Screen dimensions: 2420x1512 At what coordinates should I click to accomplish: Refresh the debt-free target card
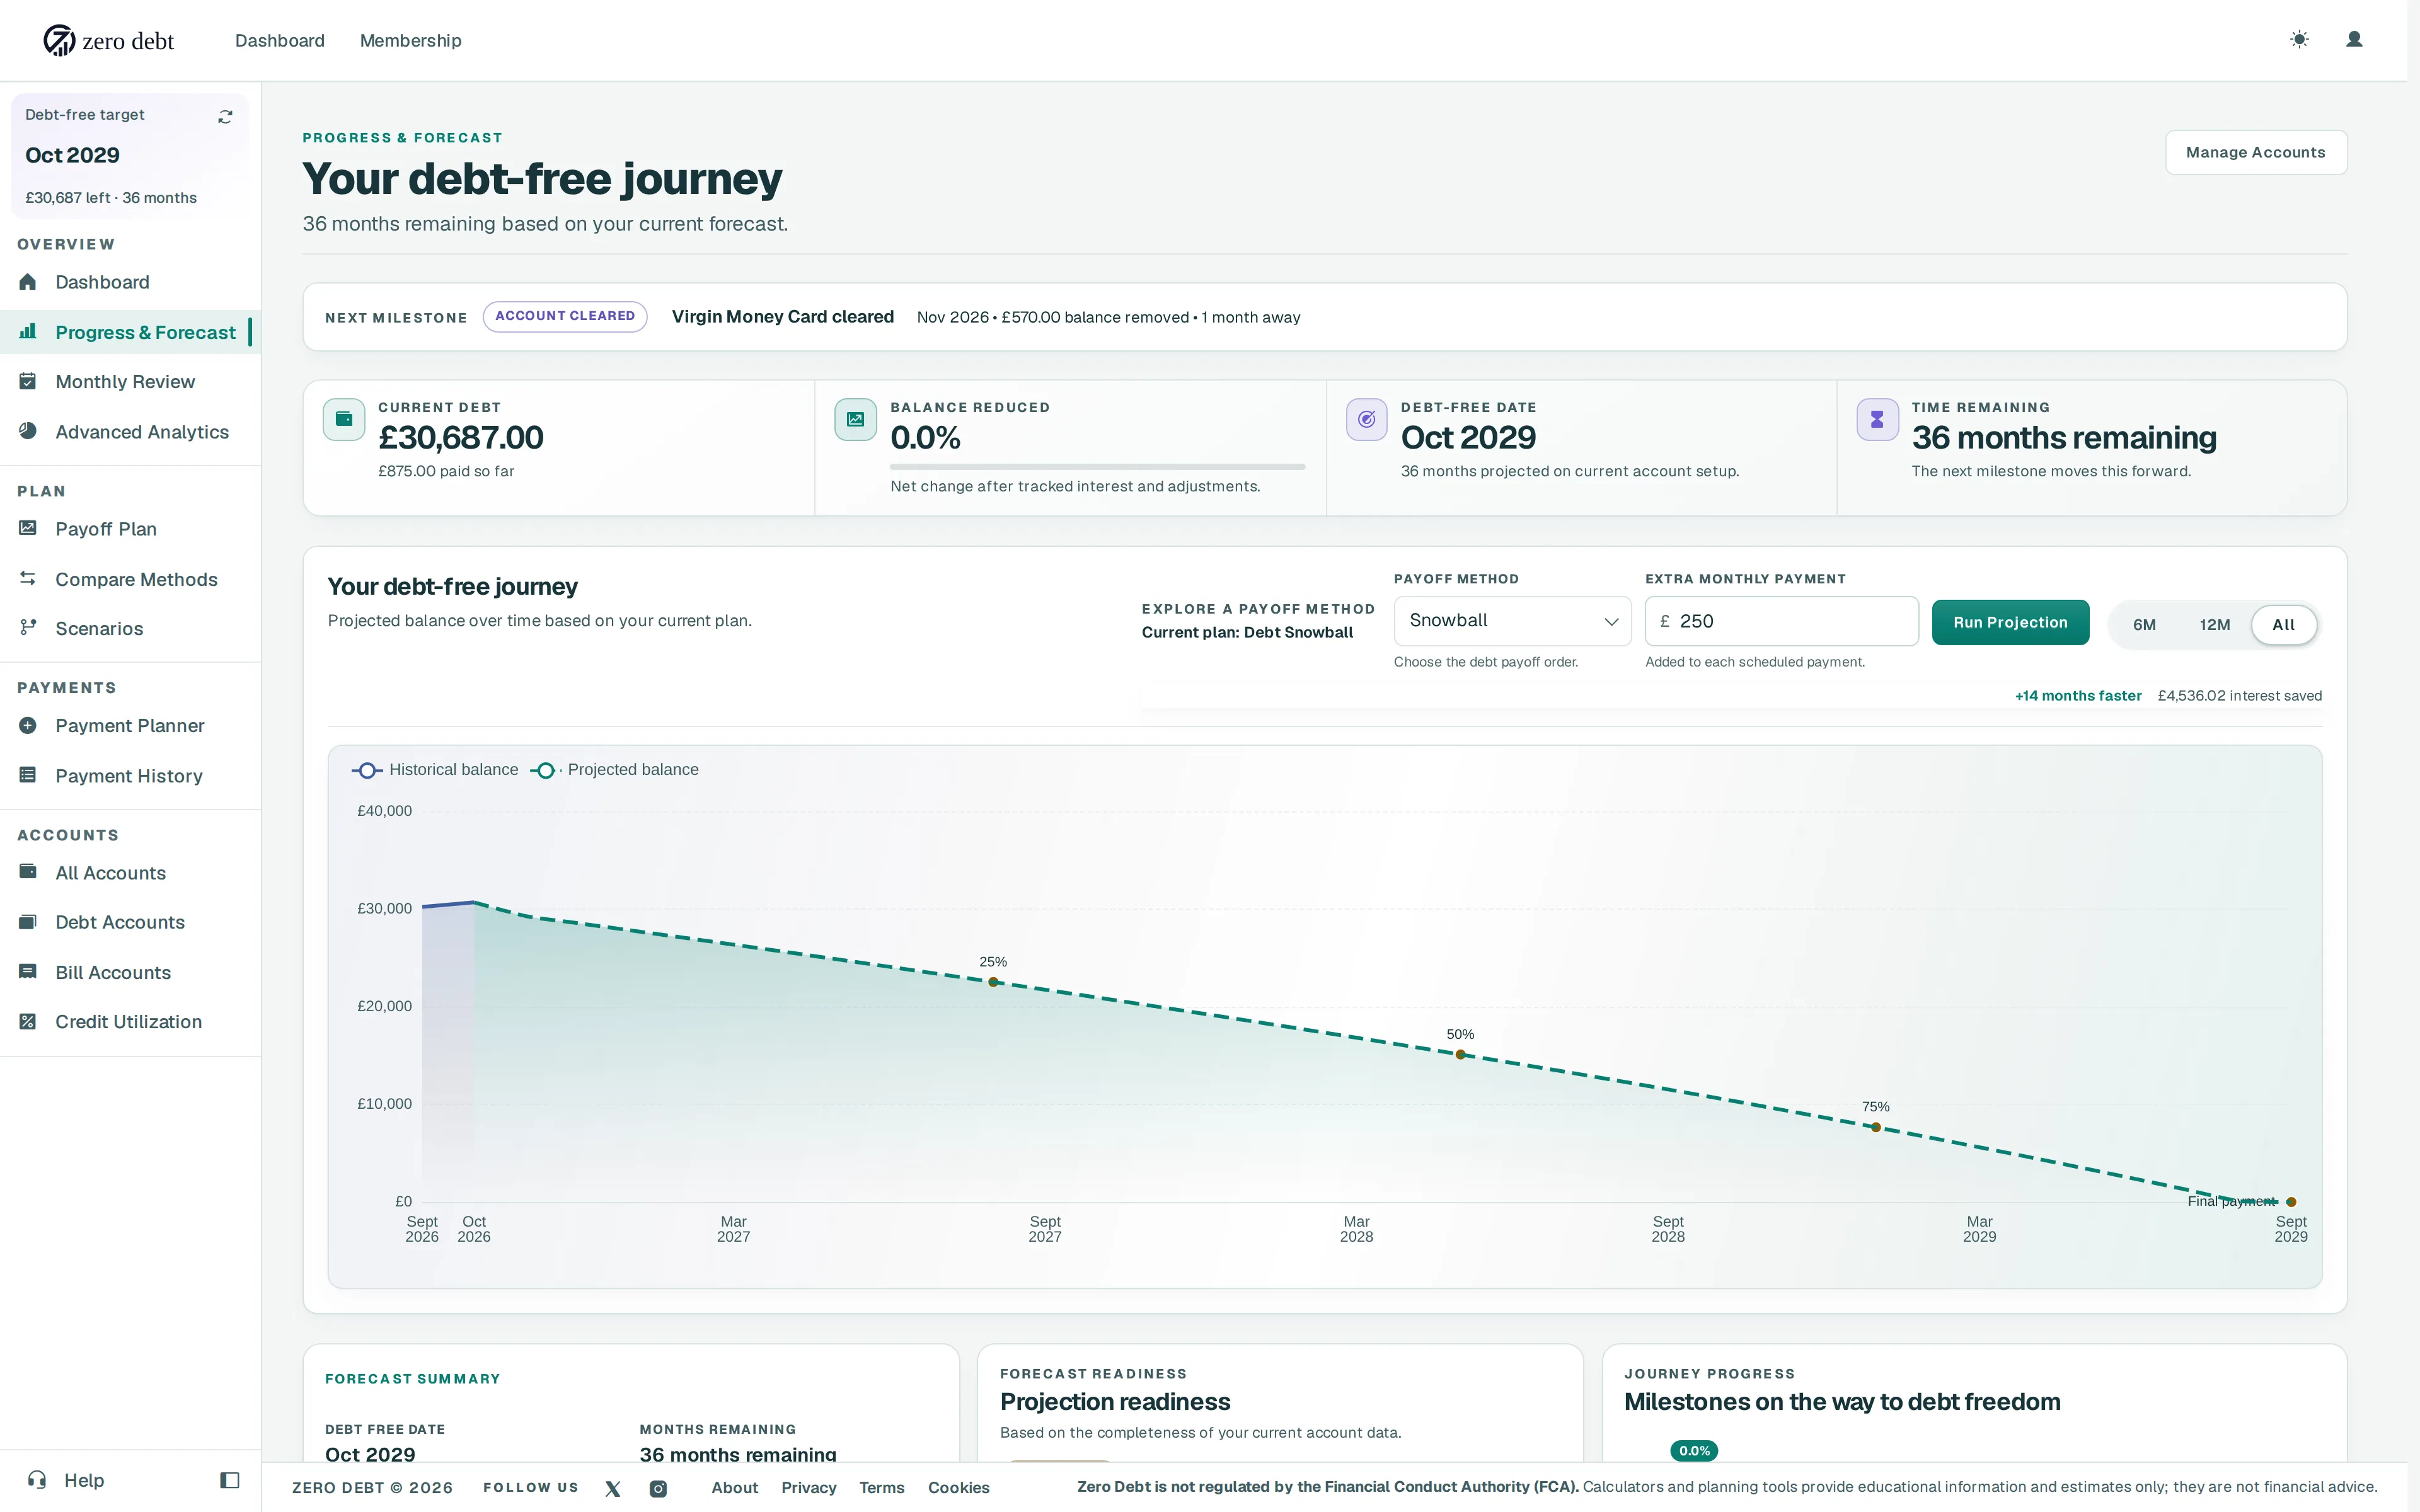(225, 117)
